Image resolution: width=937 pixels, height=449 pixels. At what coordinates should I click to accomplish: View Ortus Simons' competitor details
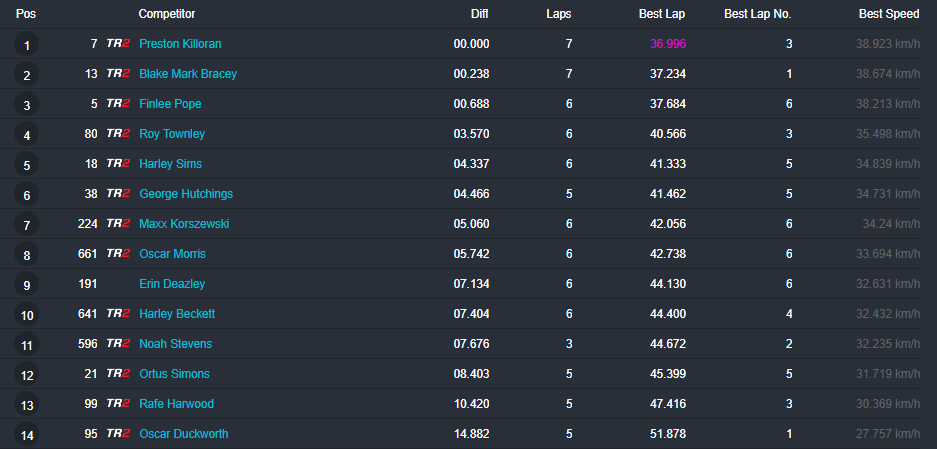click(176, 374)
